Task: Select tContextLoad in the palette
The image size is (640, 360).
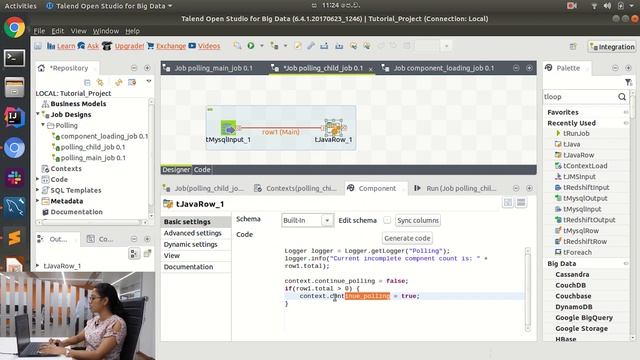Action: [x=585, y=166]
